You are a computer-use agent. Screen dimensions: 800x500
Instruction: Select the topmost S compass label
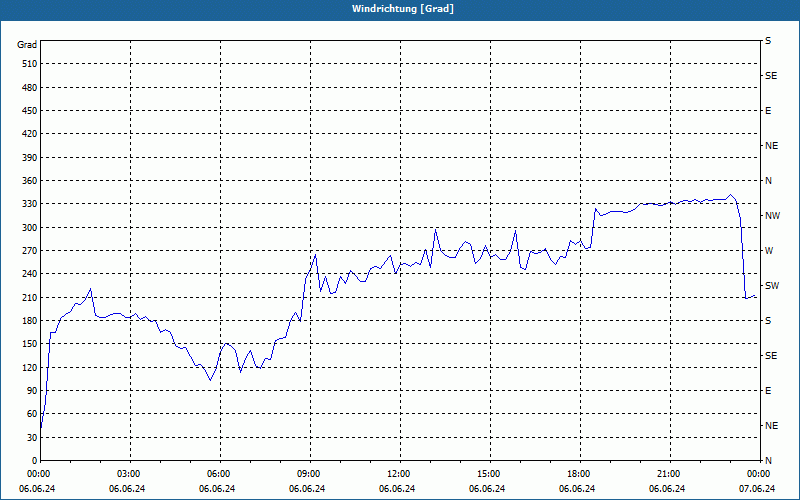(768, 41)
